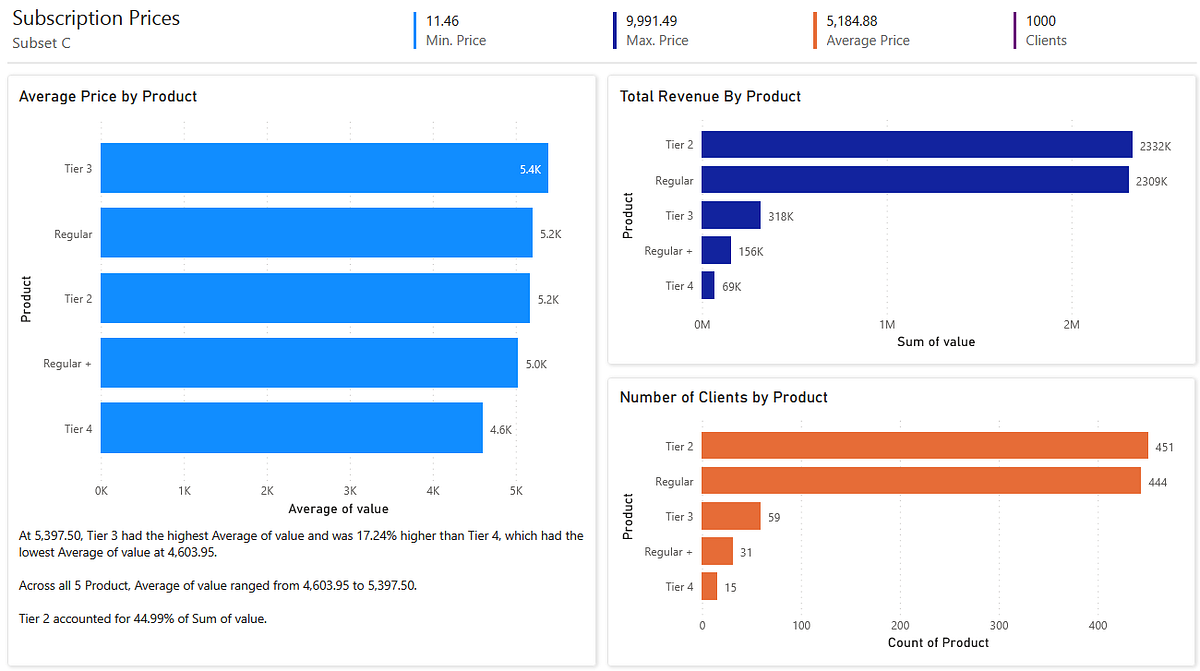This screenshot has height=671, width=1200.
Task: Select the Sum of value axis title
Action: (935, 341)
